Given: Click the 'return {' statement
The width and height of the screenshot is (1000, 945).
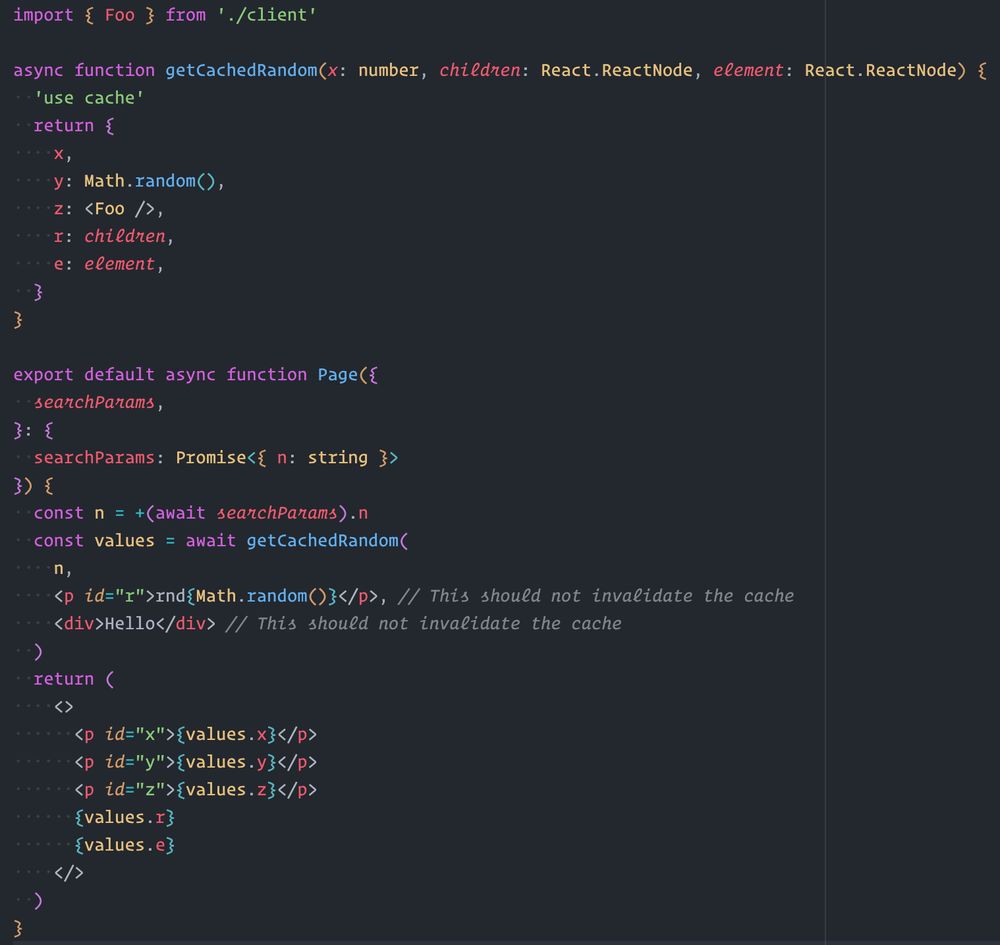Looking at the screenshot, I should click(x=74, y=126).
